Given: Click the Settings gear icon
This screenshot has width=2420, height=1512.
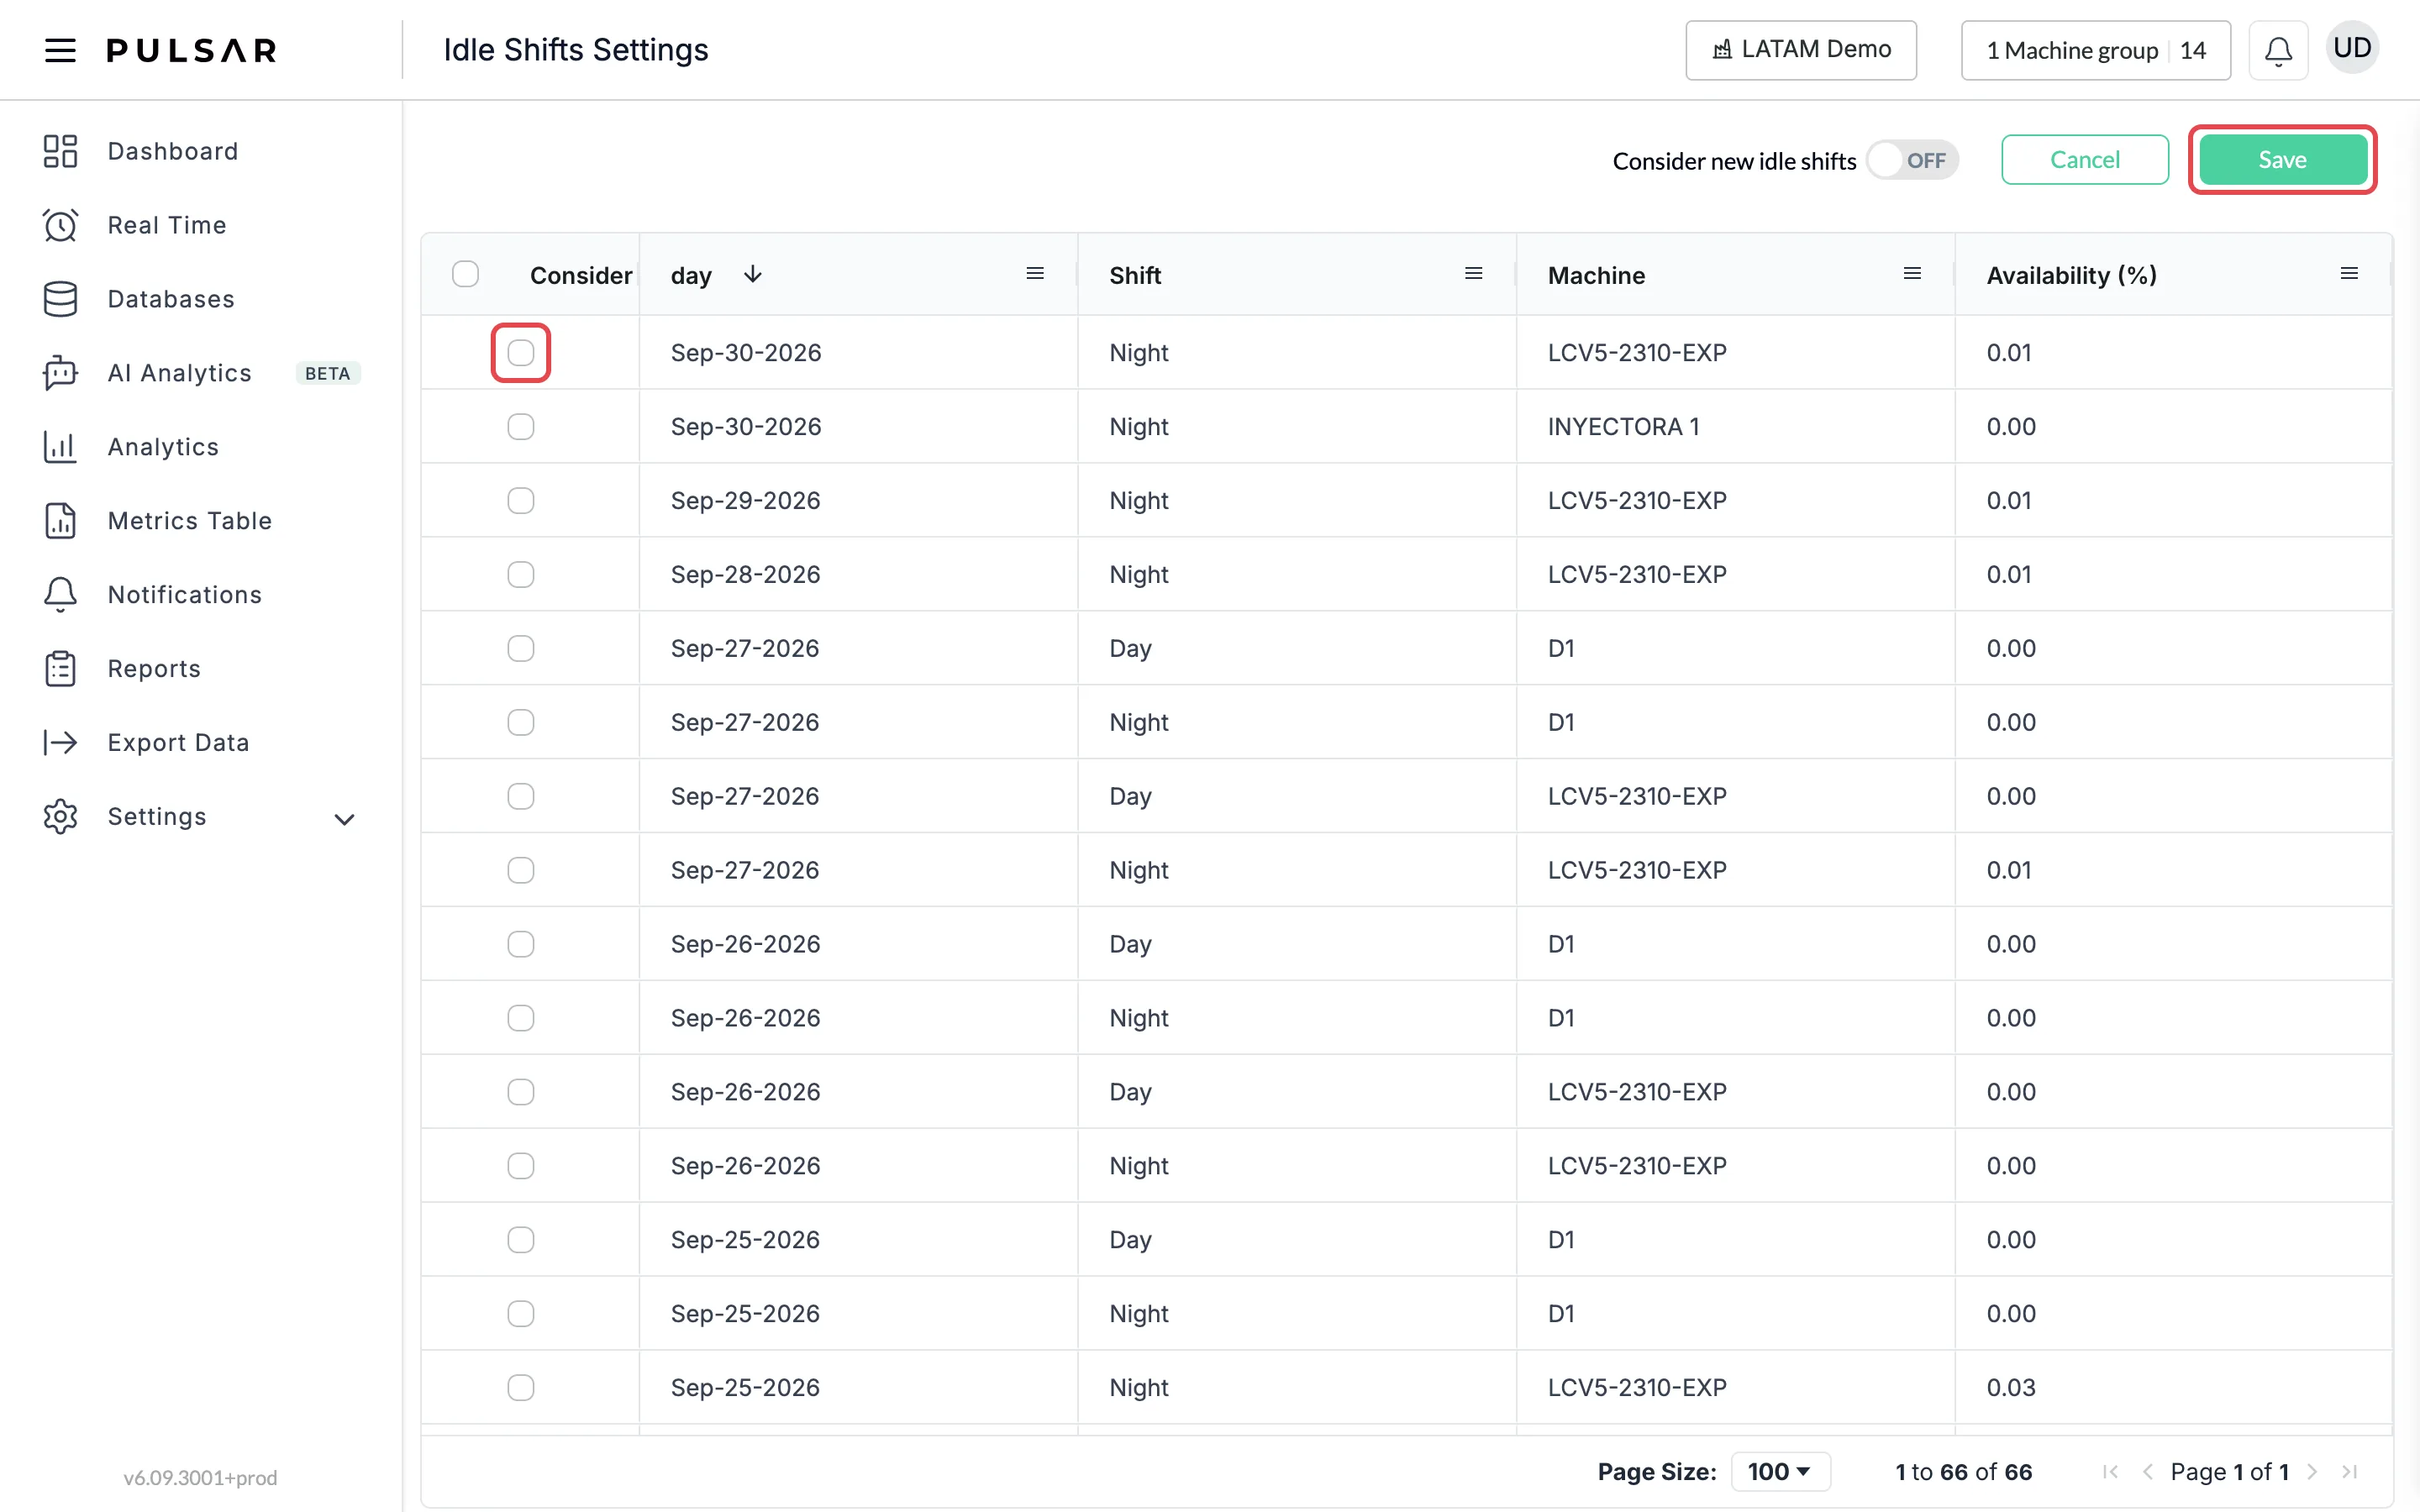Looking at the screenshot, I should (60, 817).
